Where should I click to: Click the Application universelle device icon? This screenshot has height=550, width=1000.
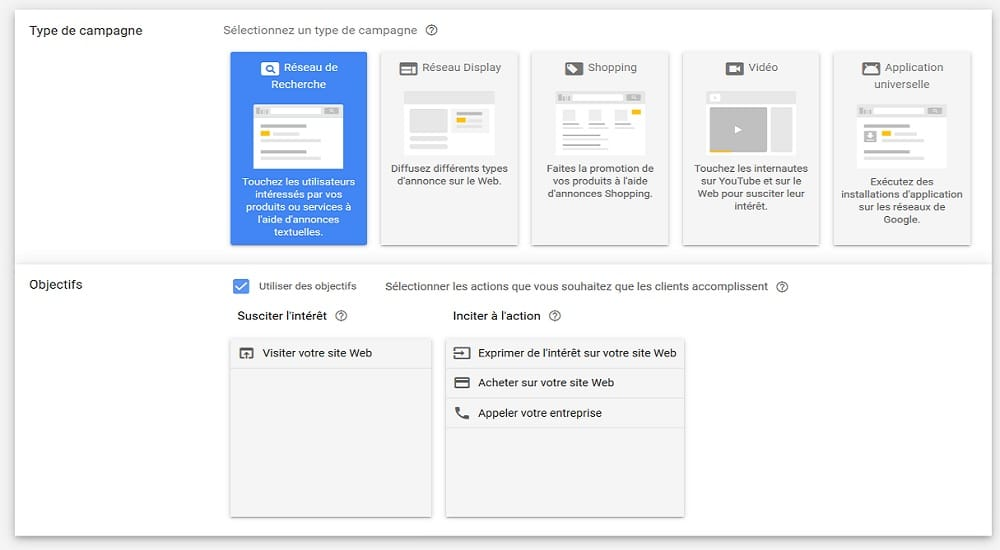871,68
